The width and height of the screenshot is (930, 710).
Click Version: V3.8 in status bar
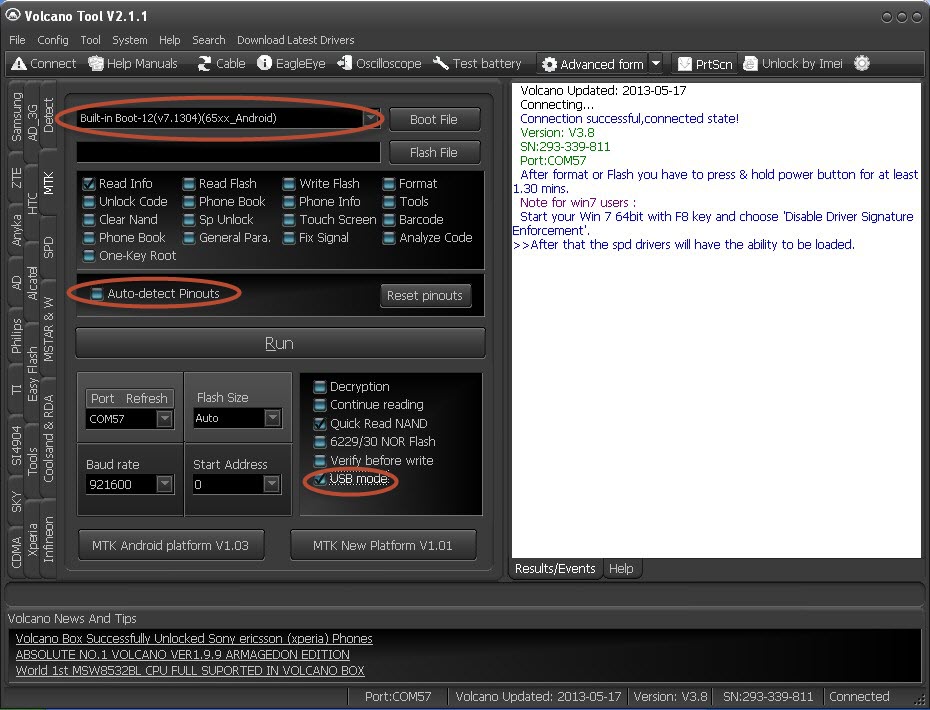pos(670,696)
